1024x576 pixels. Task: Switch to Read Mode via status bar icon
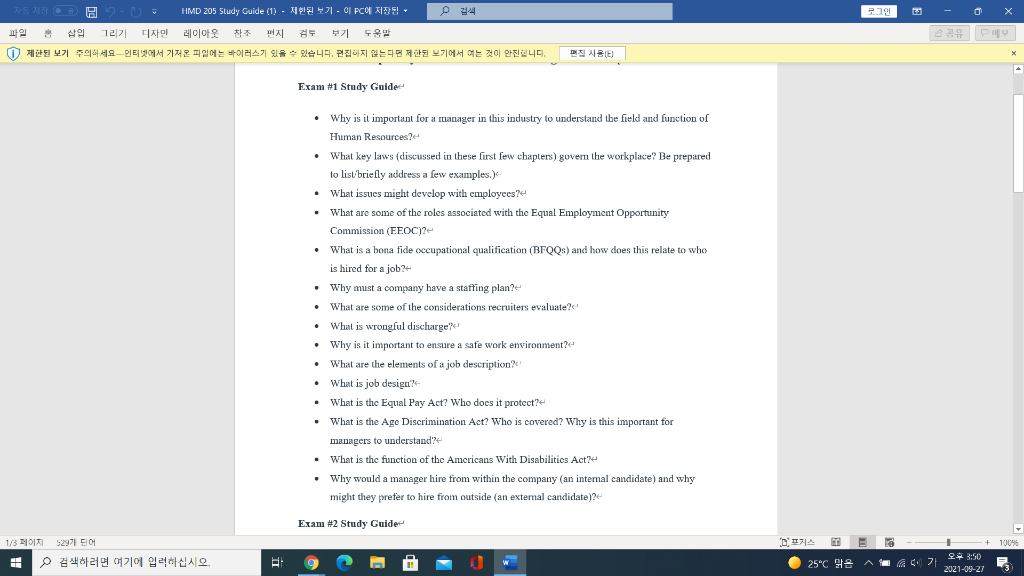pos(836,540)
